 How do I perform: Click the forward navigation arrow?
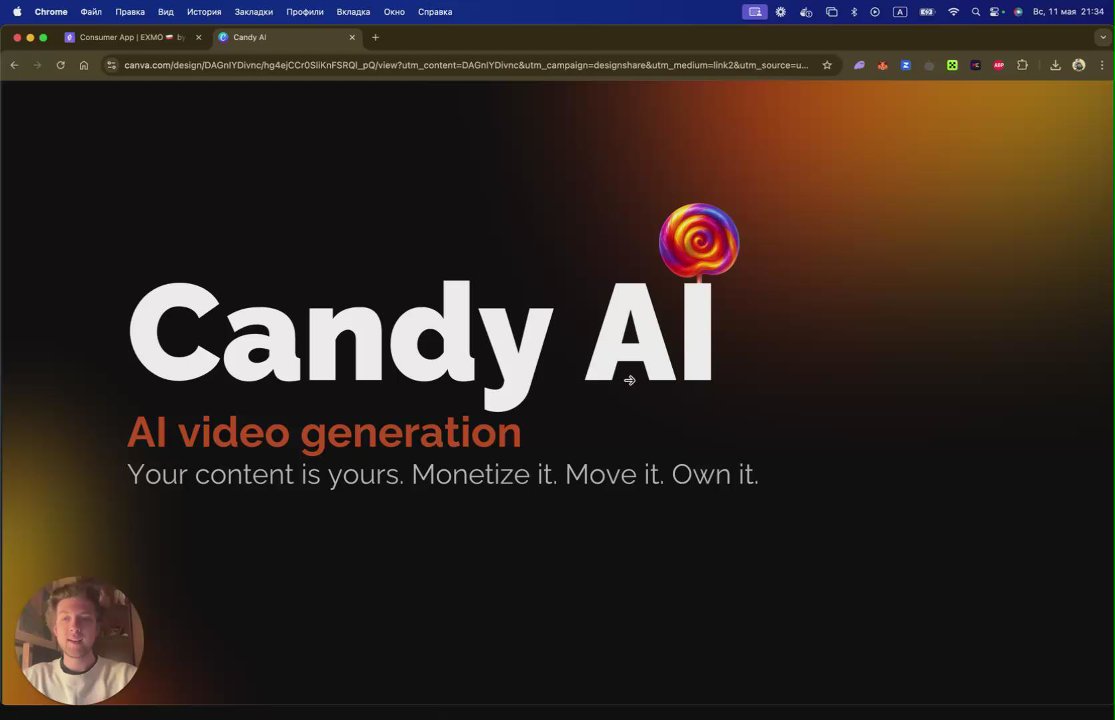[37, 65]
